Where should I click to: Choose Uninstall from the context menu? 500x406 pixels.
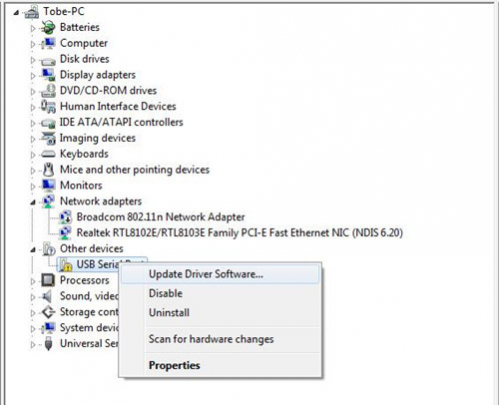(x=169, y=313)
